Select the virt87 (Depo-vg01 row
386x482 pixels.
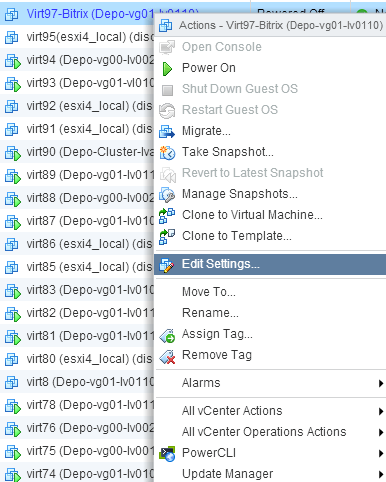point(77,221)
